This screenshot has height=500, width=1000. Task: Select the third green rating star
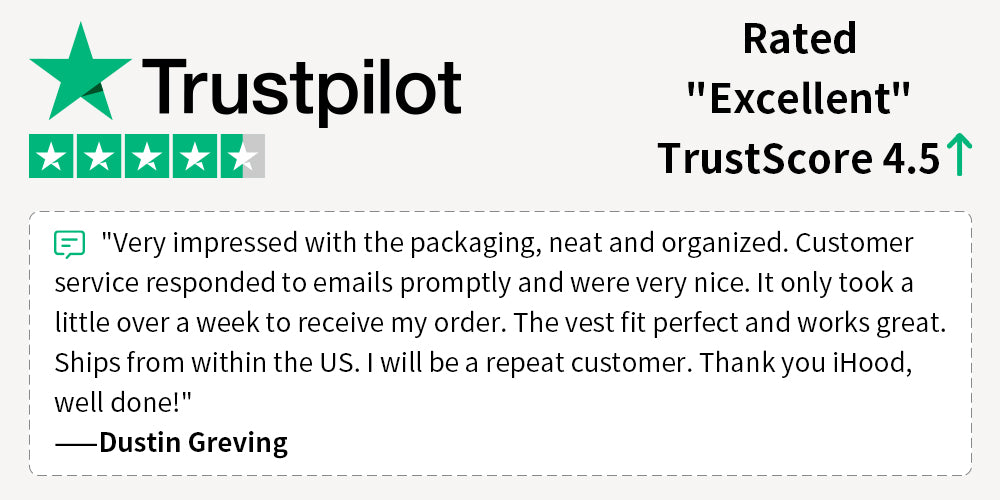pyautogui.click(x=147, y=156)
